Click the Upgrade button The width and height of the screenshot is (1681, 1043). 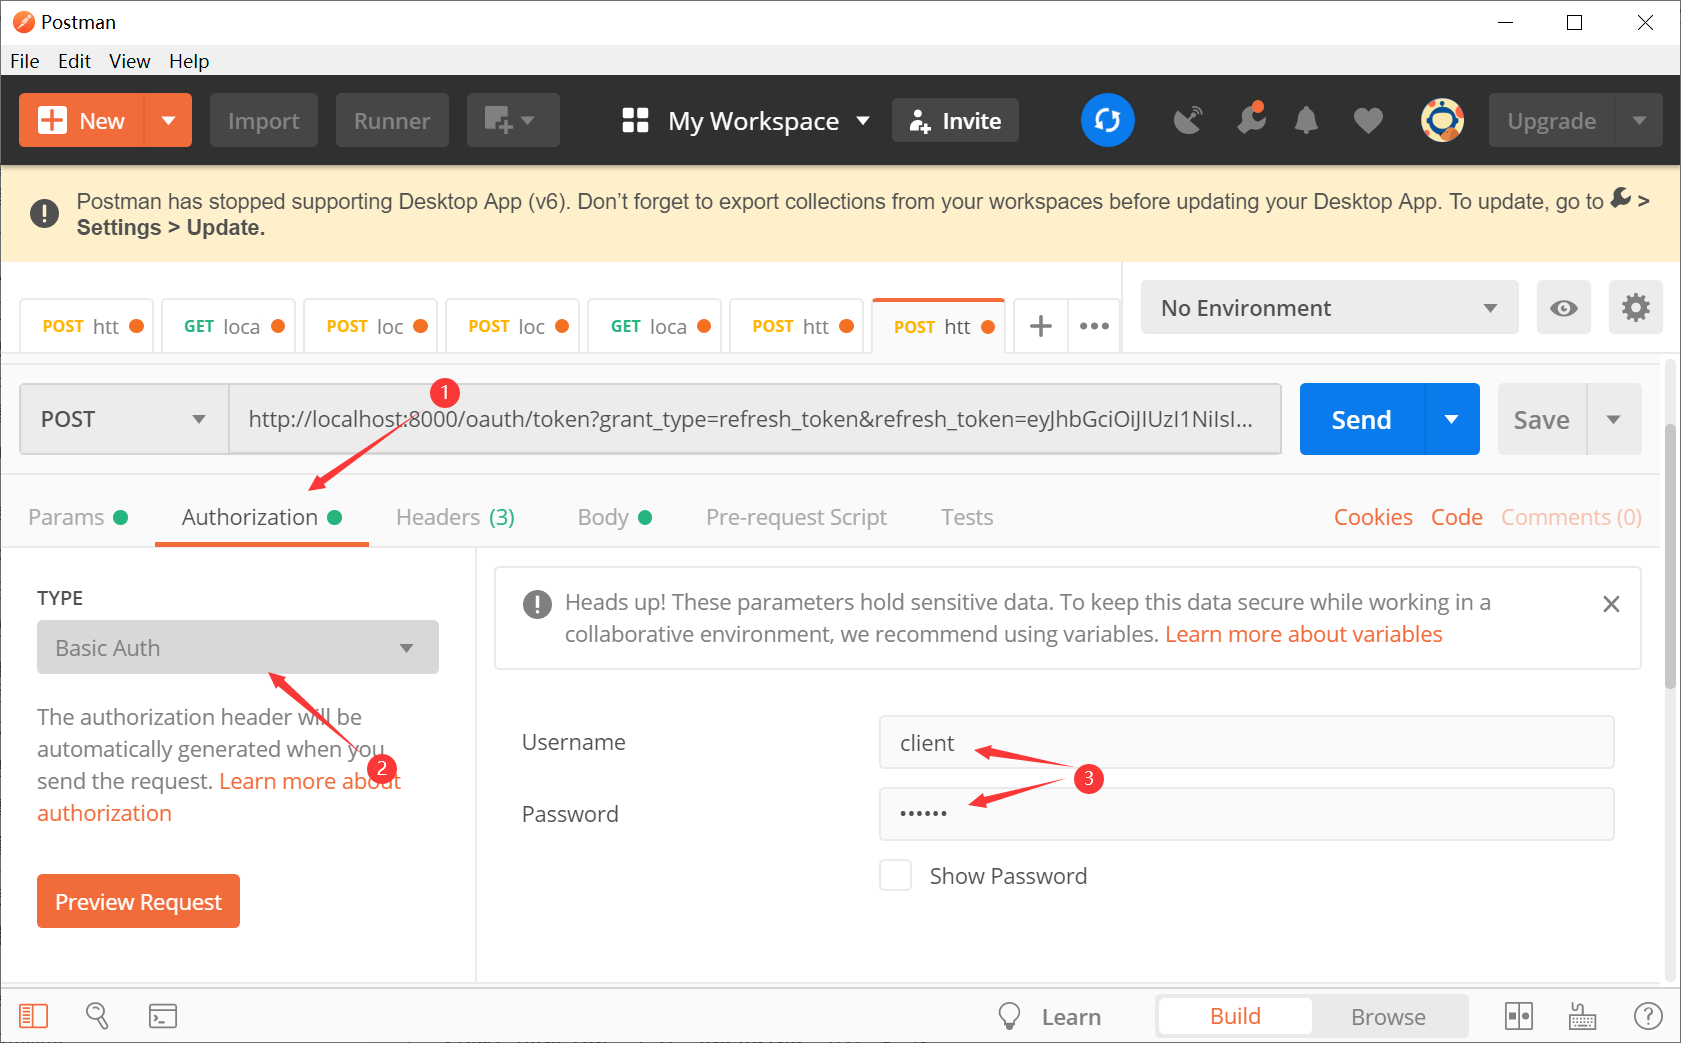coord(1551,121)
